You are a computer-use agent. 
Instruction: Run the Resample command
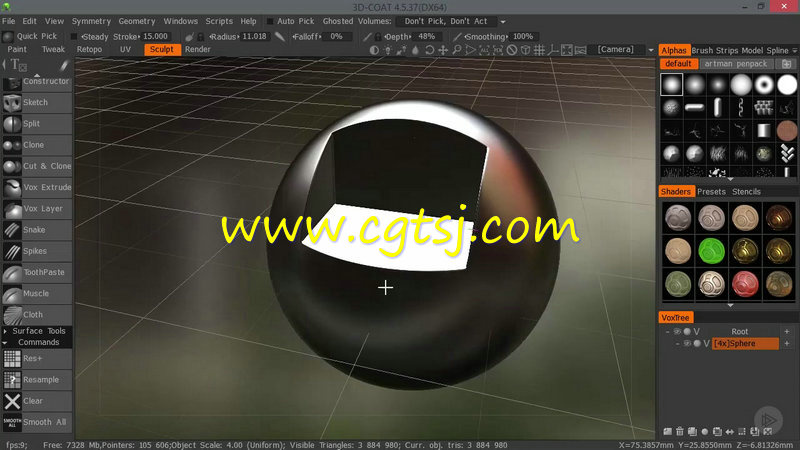point(37,380)
